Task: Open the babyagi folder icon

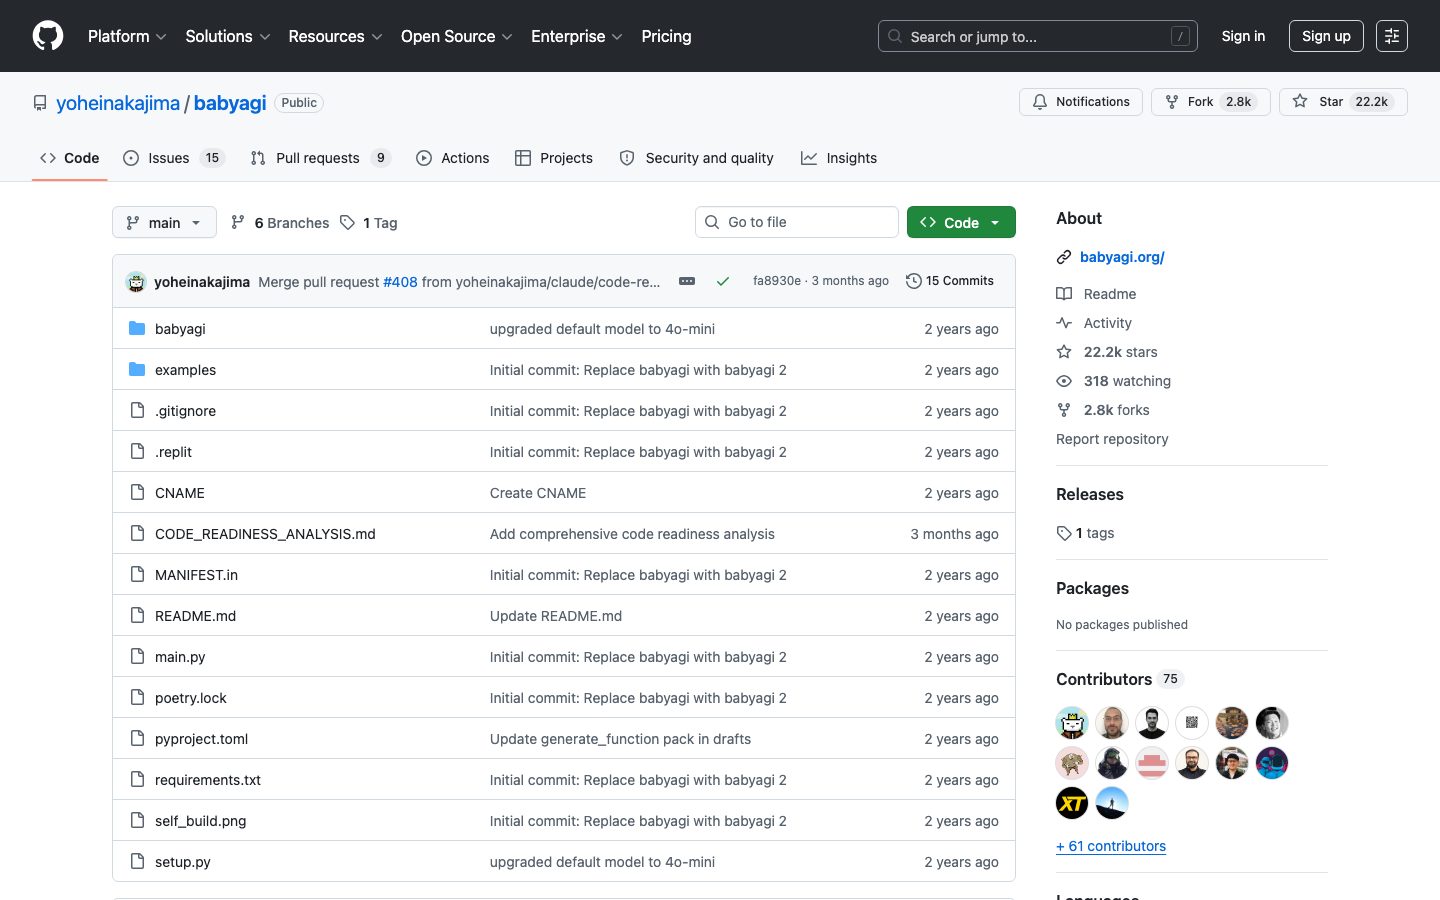Action: (x=137, y=328)
